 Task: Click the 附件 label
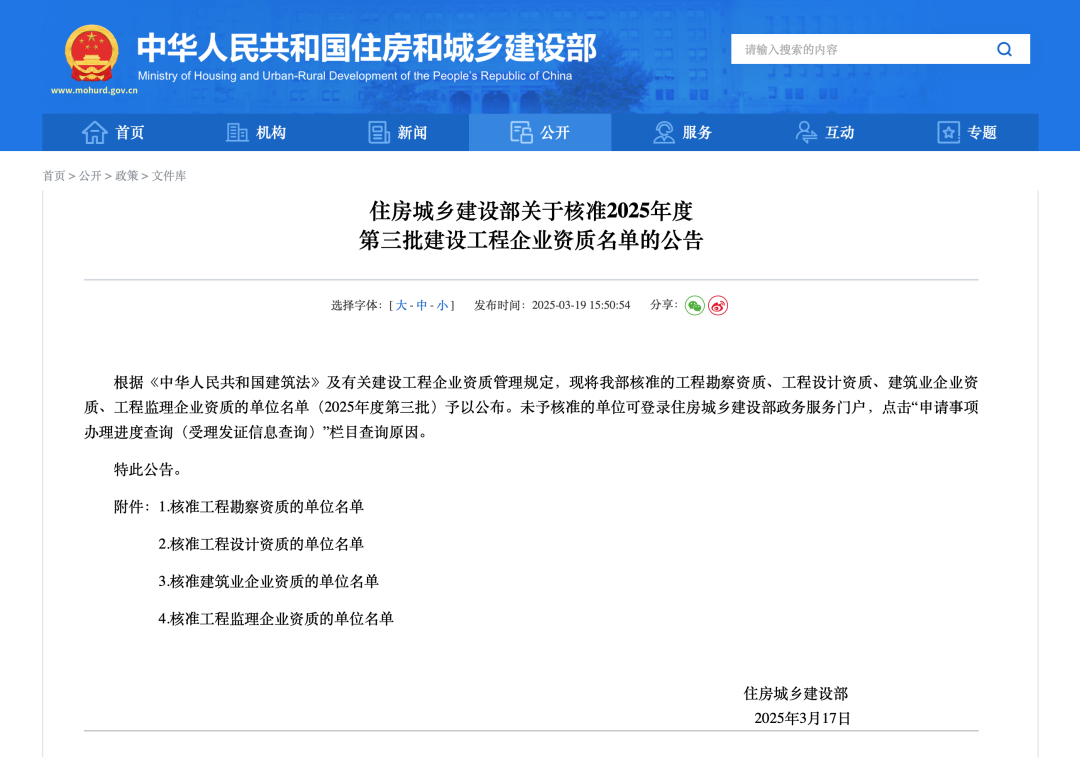pos(132,507)
